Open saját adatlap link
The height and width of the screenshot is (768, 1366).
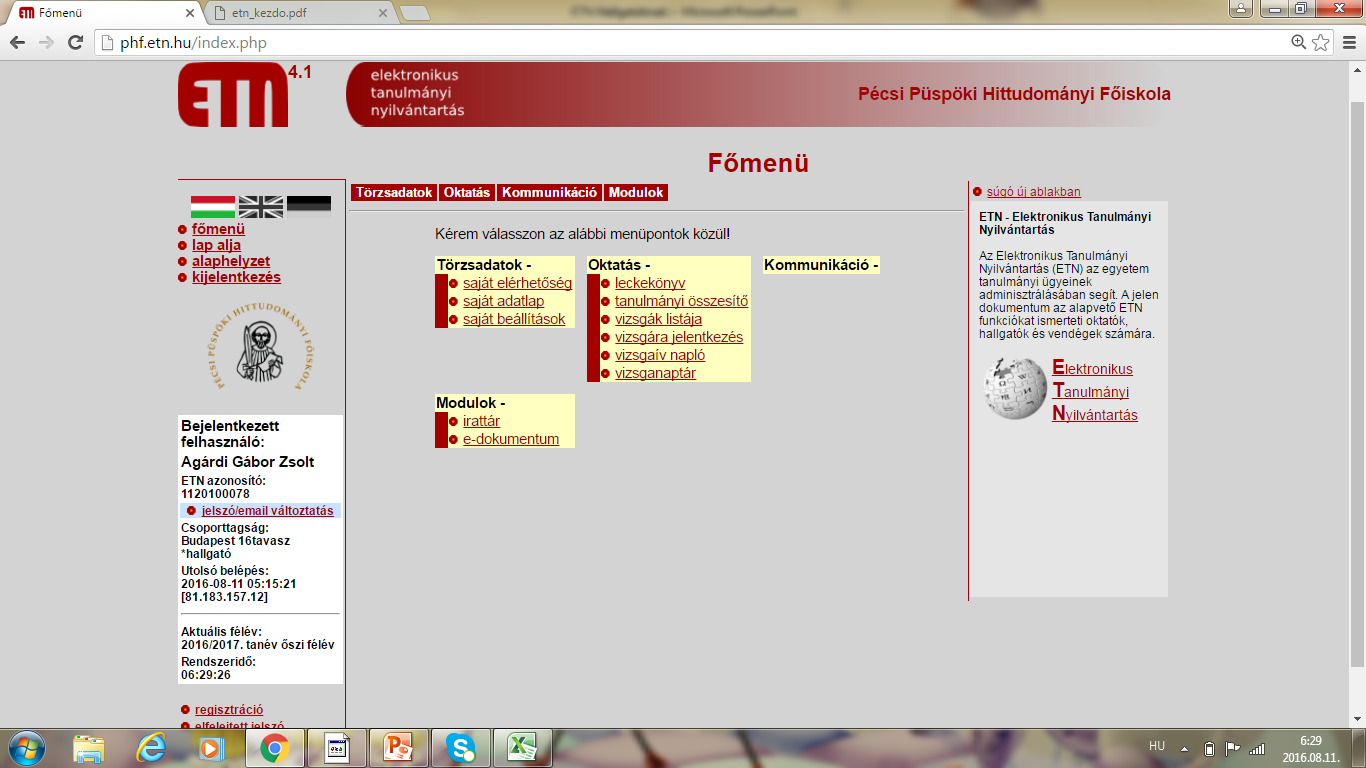pyautogui.click(x=503, y=301)
